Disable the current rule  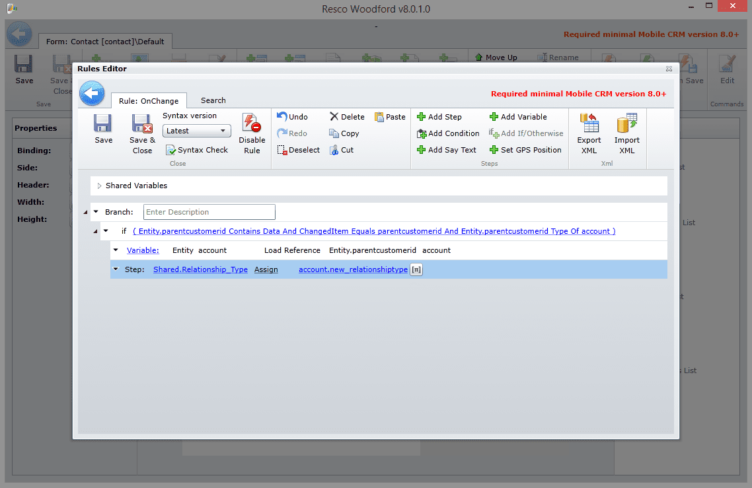[252, 132]
